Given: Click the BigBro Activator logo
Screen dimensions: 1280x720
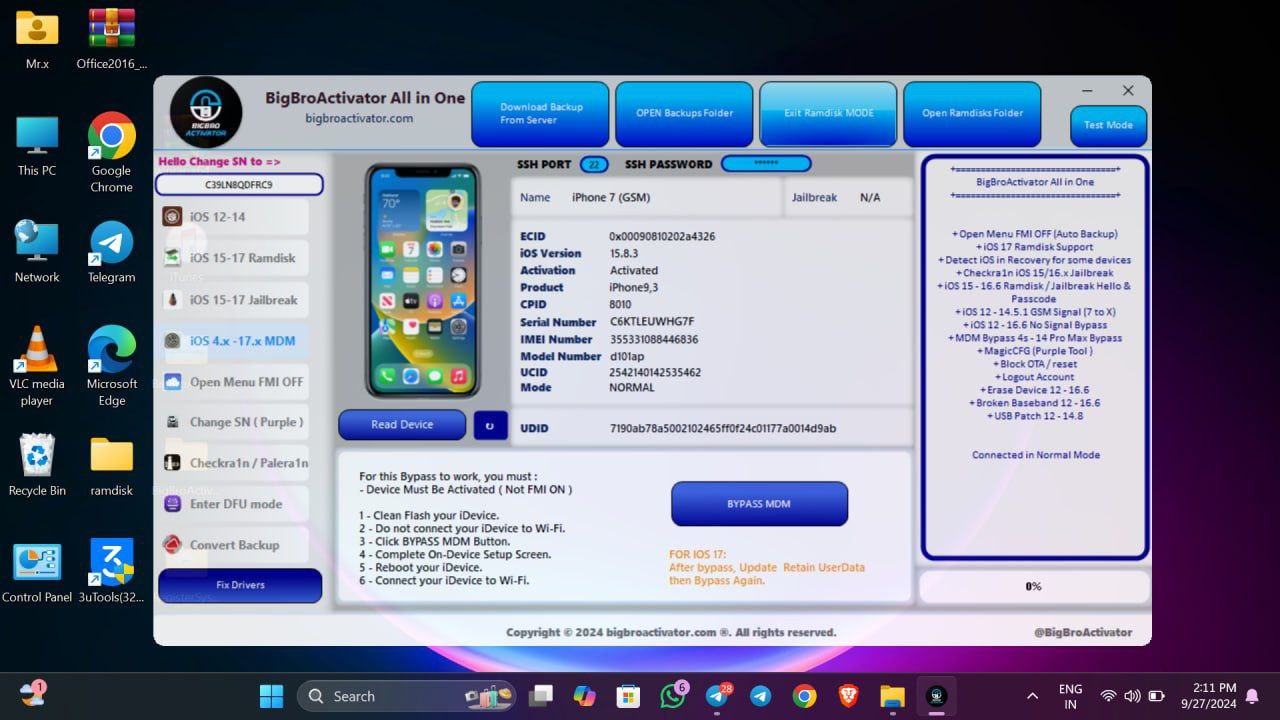Looking at the screenshot, I should (206, 113).
